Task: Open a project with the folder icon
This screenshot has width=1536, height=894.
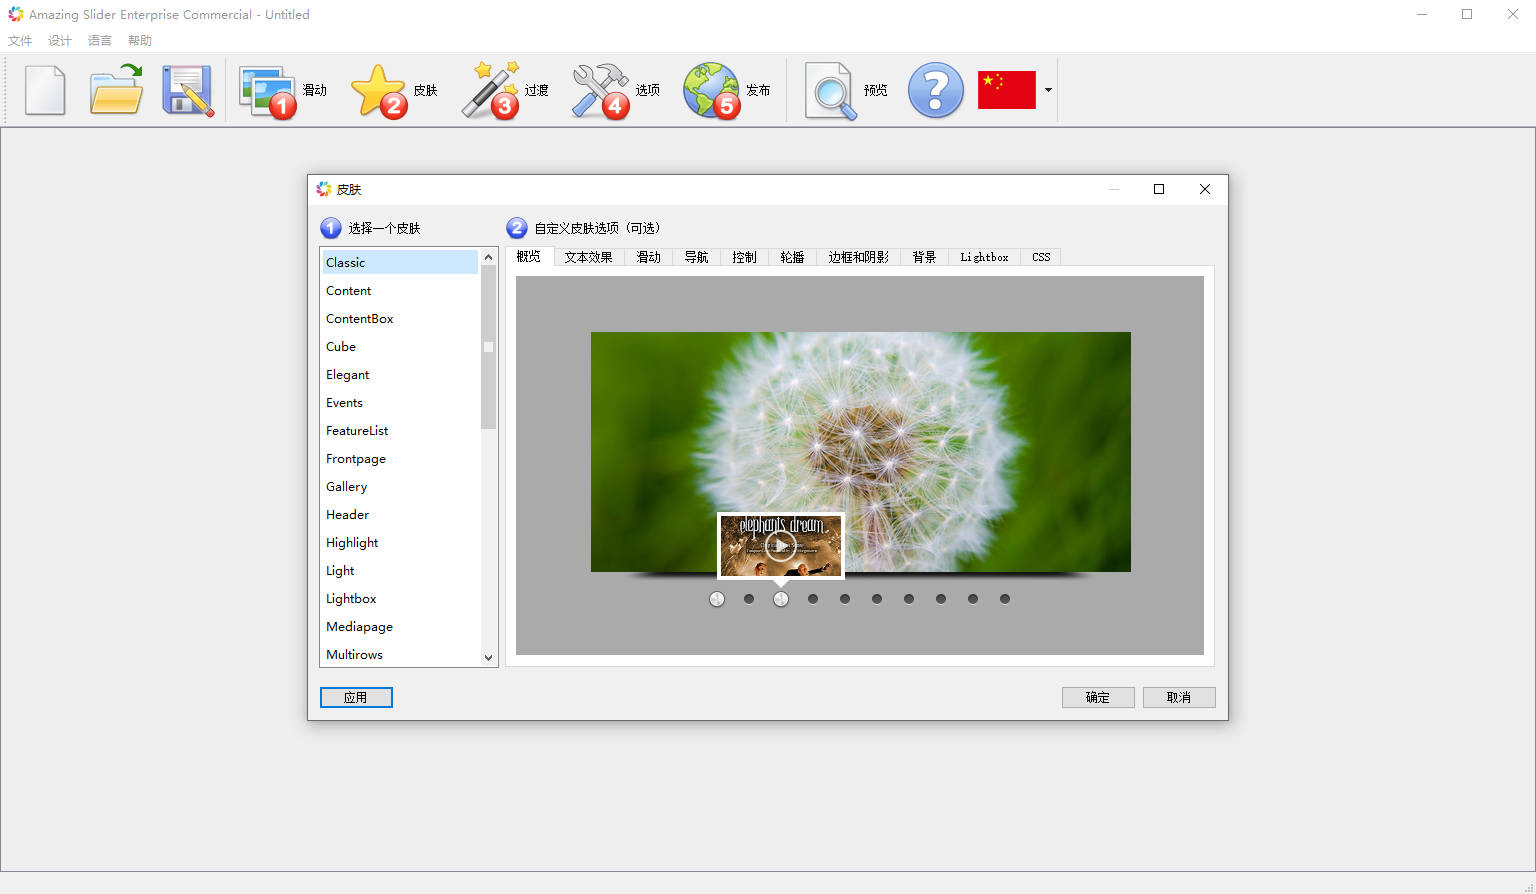Action: point(116,91)
